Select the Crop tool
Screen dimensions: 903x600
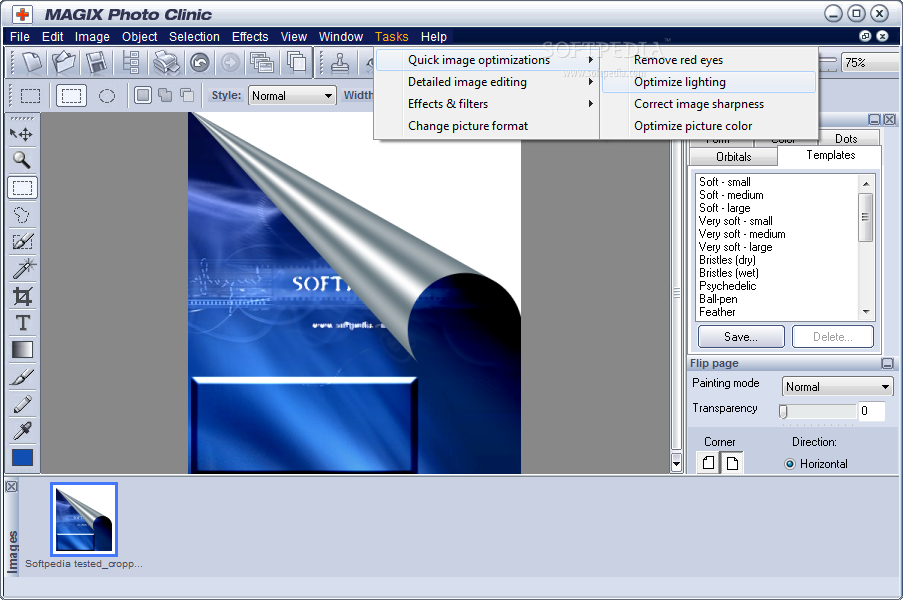tap(22, 296)
